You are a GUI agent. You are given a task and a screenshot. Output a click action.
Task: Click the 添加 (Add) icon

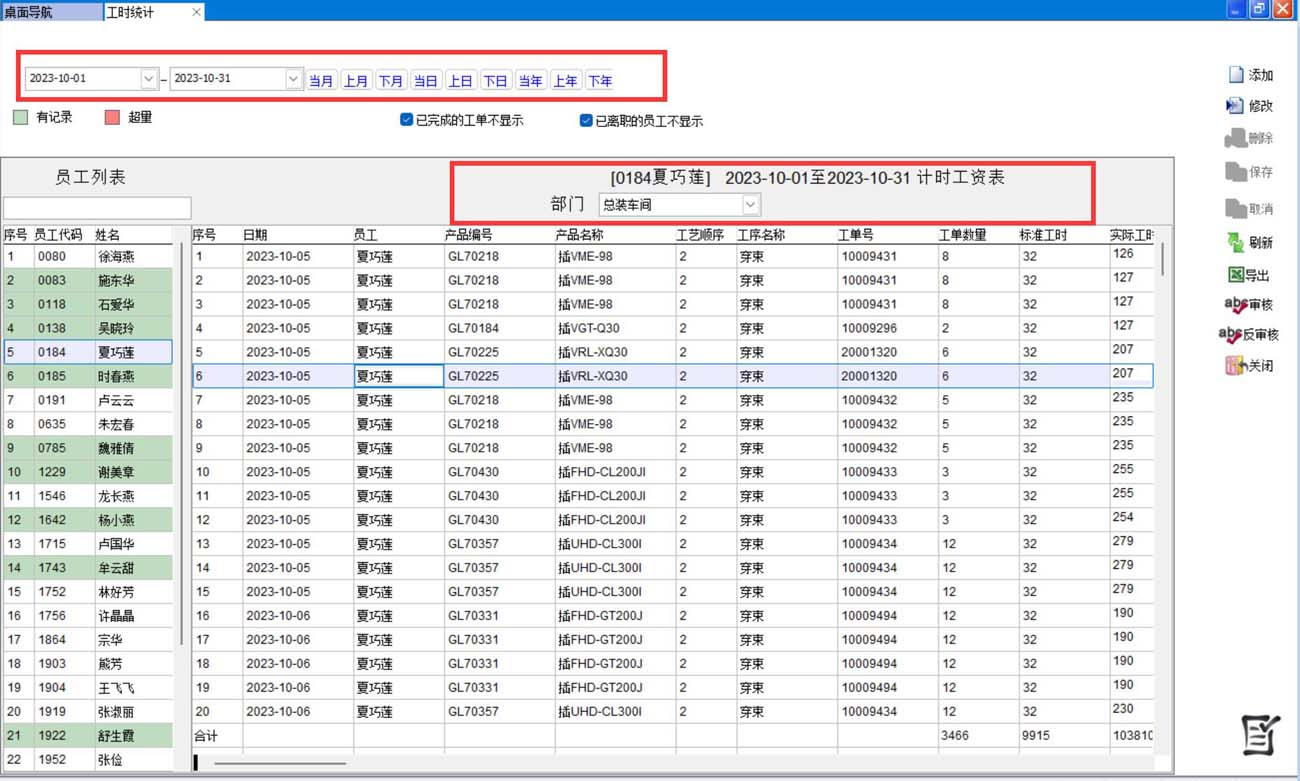(1236, 75)
